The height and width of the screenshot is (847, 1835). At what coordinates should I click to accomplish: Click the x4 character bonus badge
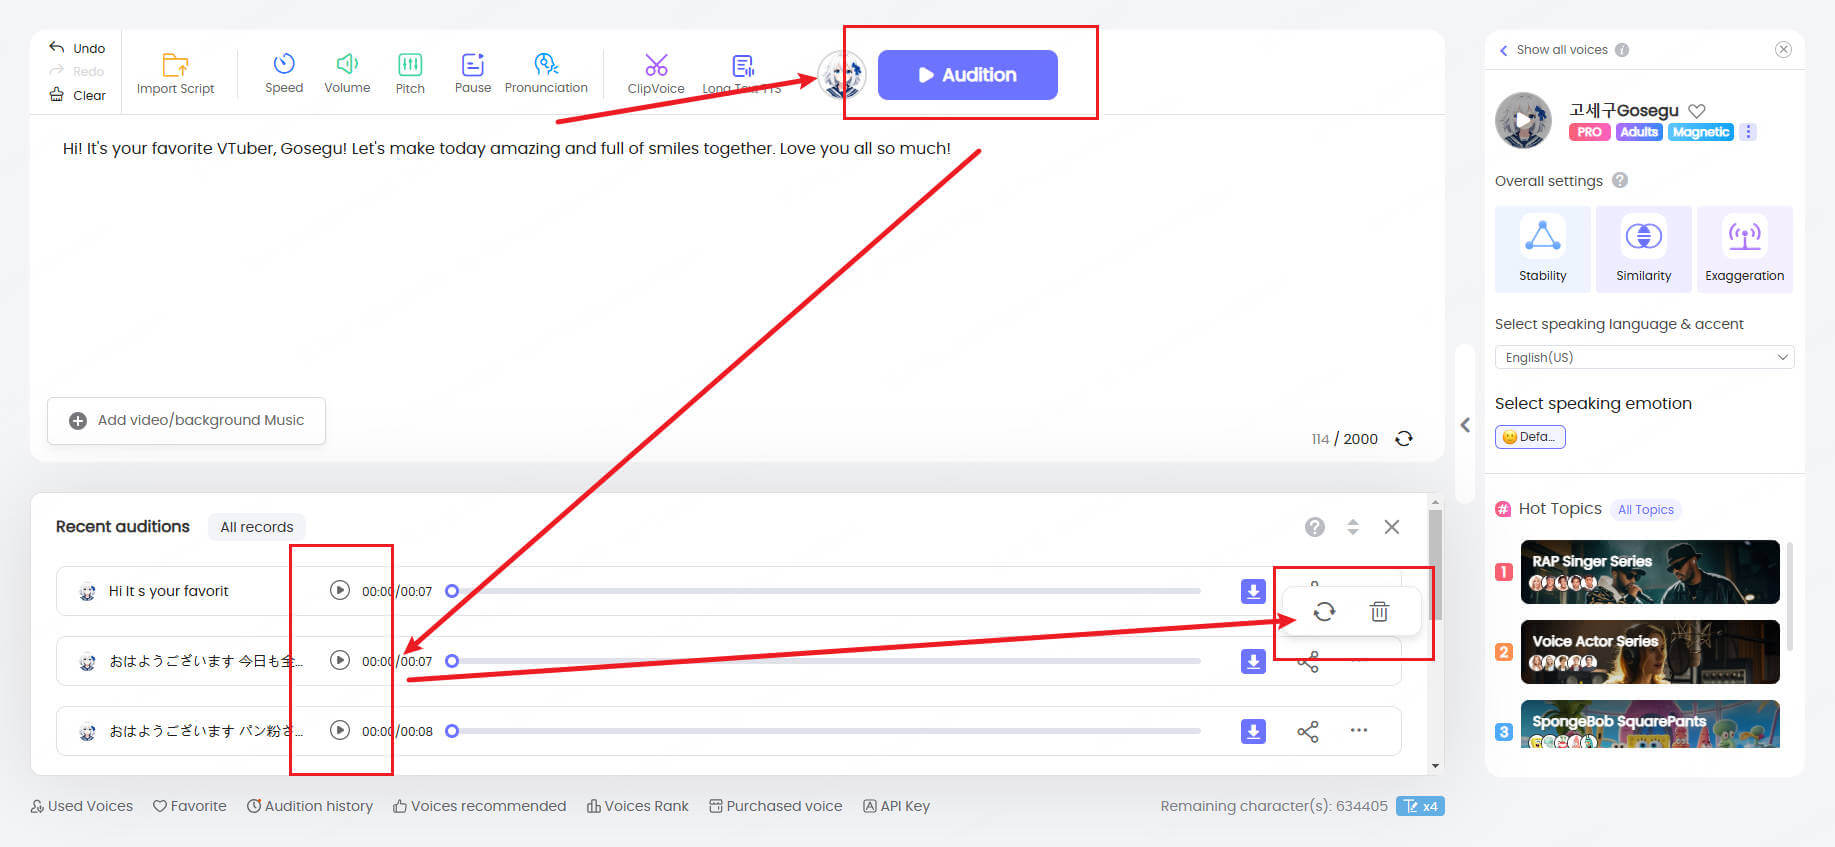pos(1420,806)
